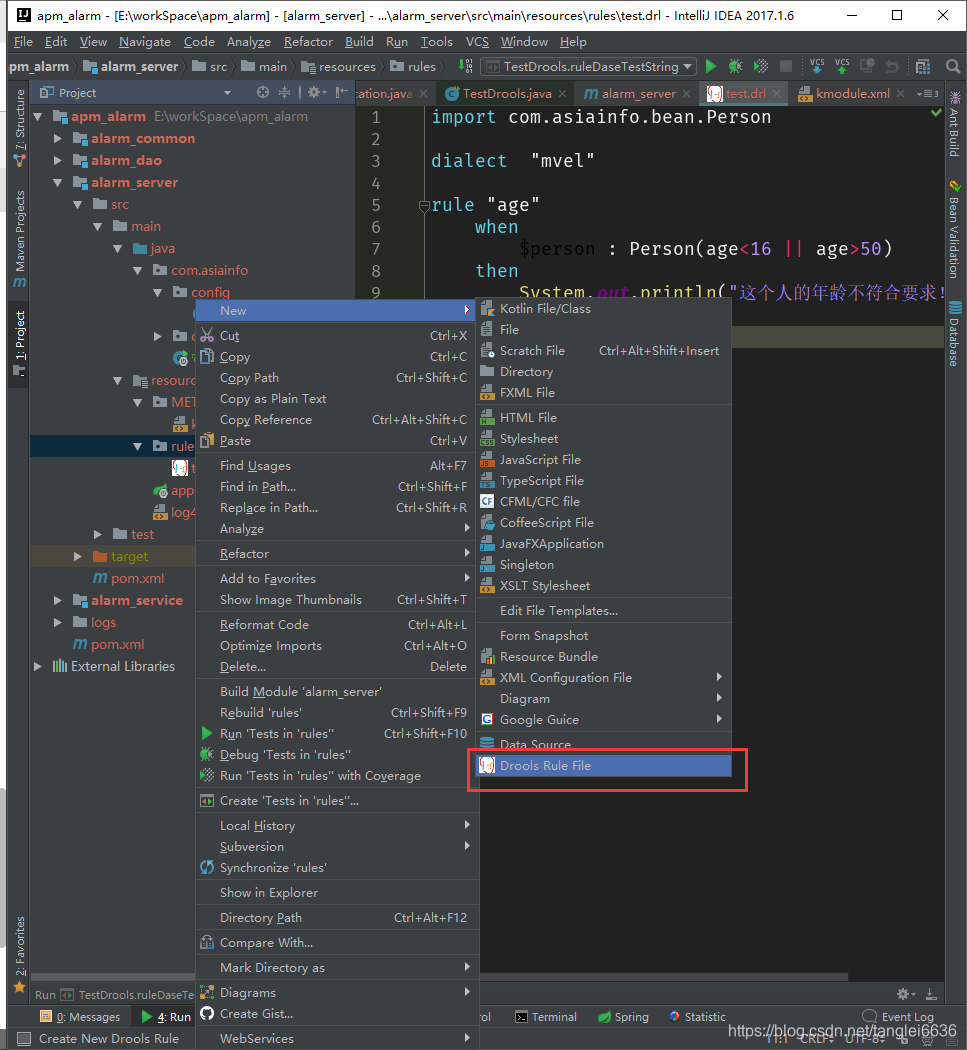This screenshot has height=1050, width=967.
Task: Click the green inspection checkmark indicator
Action: coord(936,113)
